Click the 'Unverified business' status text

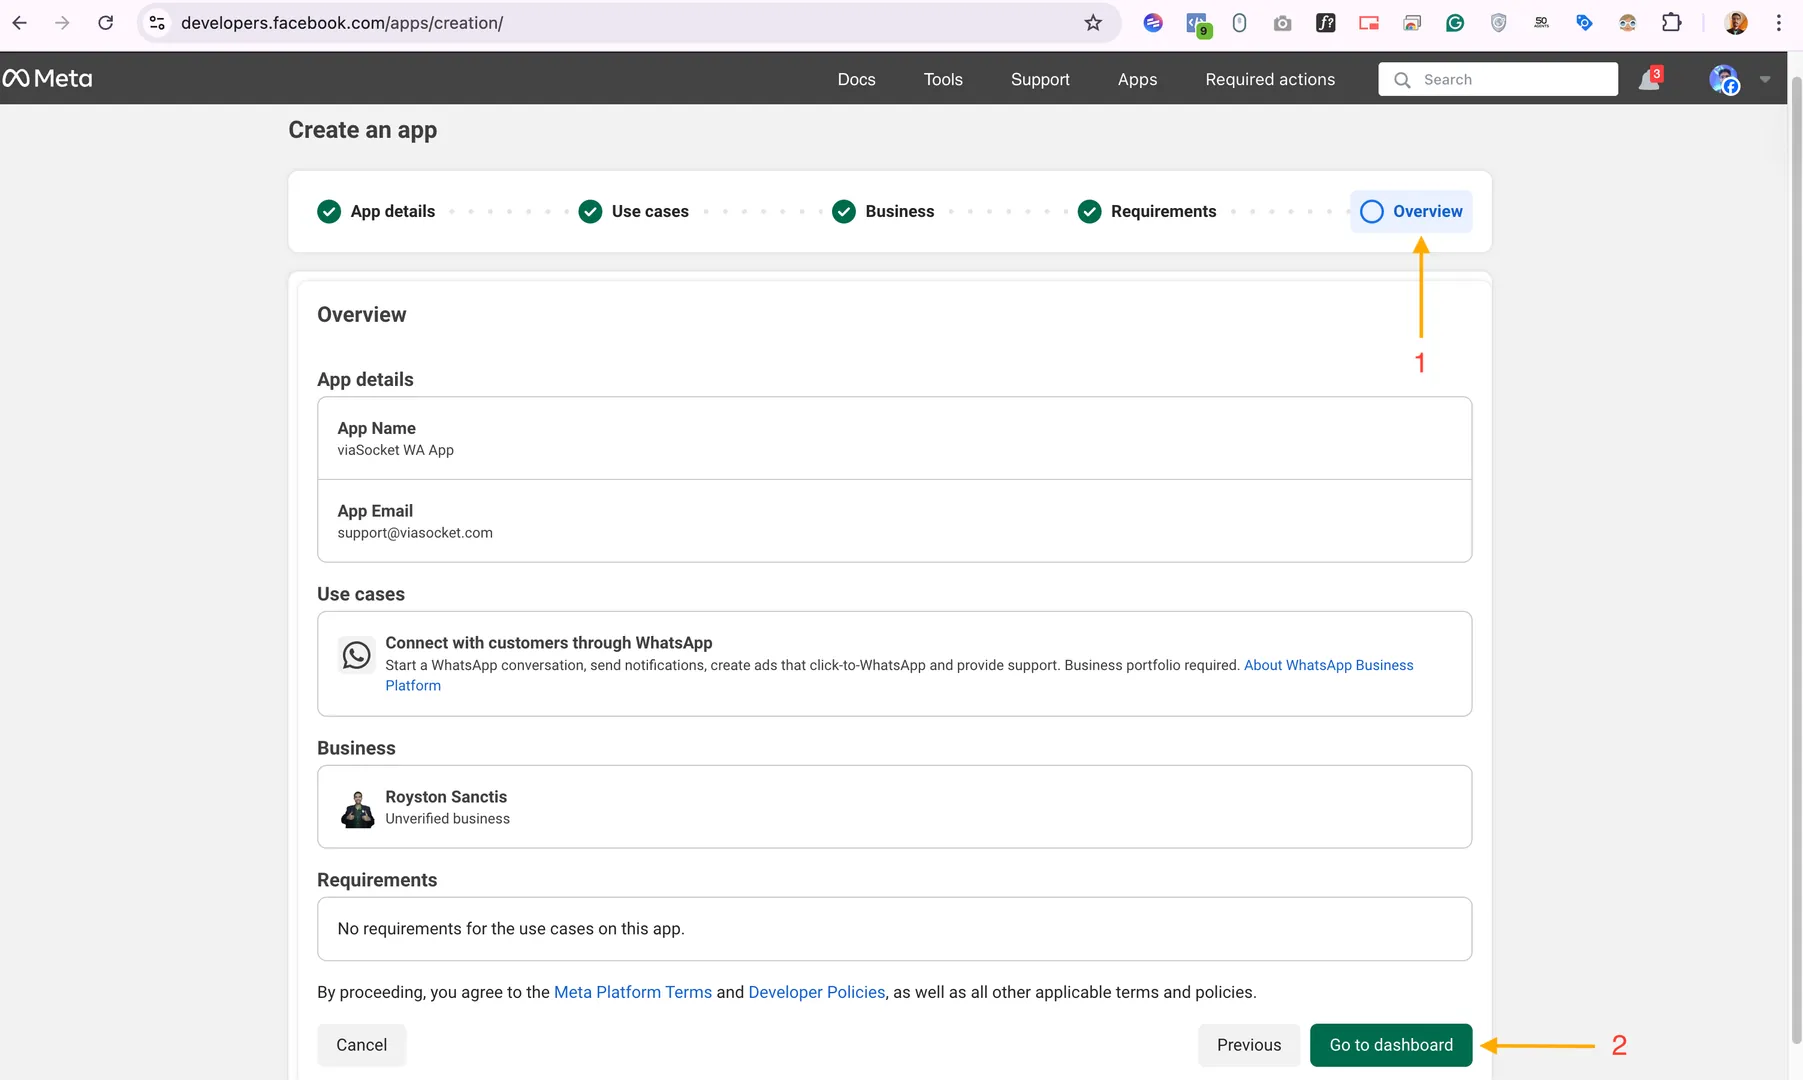pos(447,819)
